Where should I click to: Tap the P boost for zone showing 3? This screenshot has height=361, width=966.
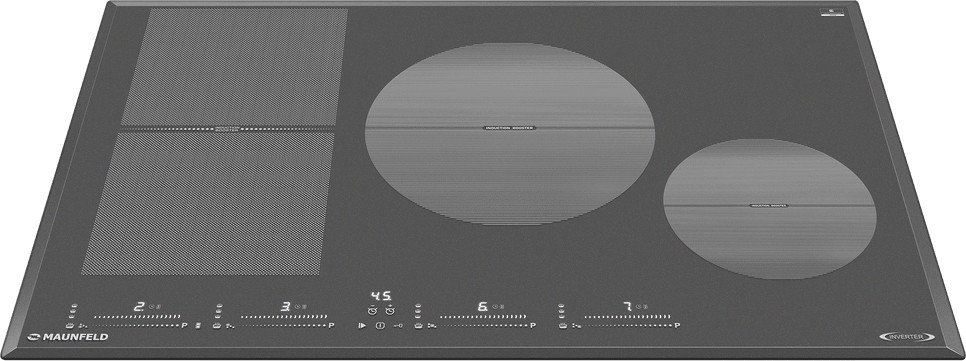[x=331, y=325]
